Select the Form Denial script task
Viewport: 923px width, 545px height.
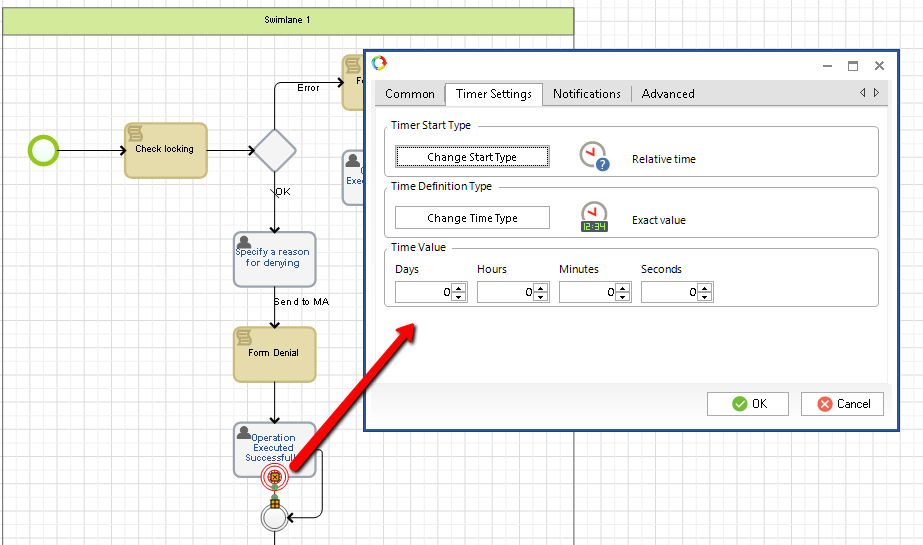tap(273, 353)
